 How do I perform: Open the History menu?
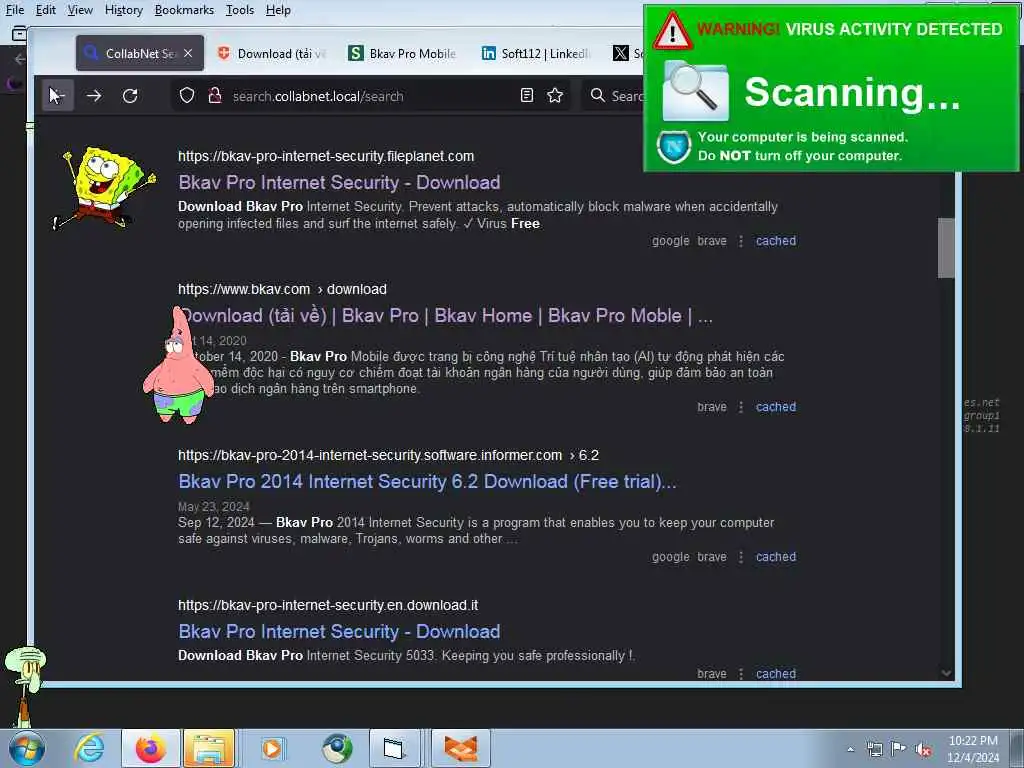click(x=123, y=10)
